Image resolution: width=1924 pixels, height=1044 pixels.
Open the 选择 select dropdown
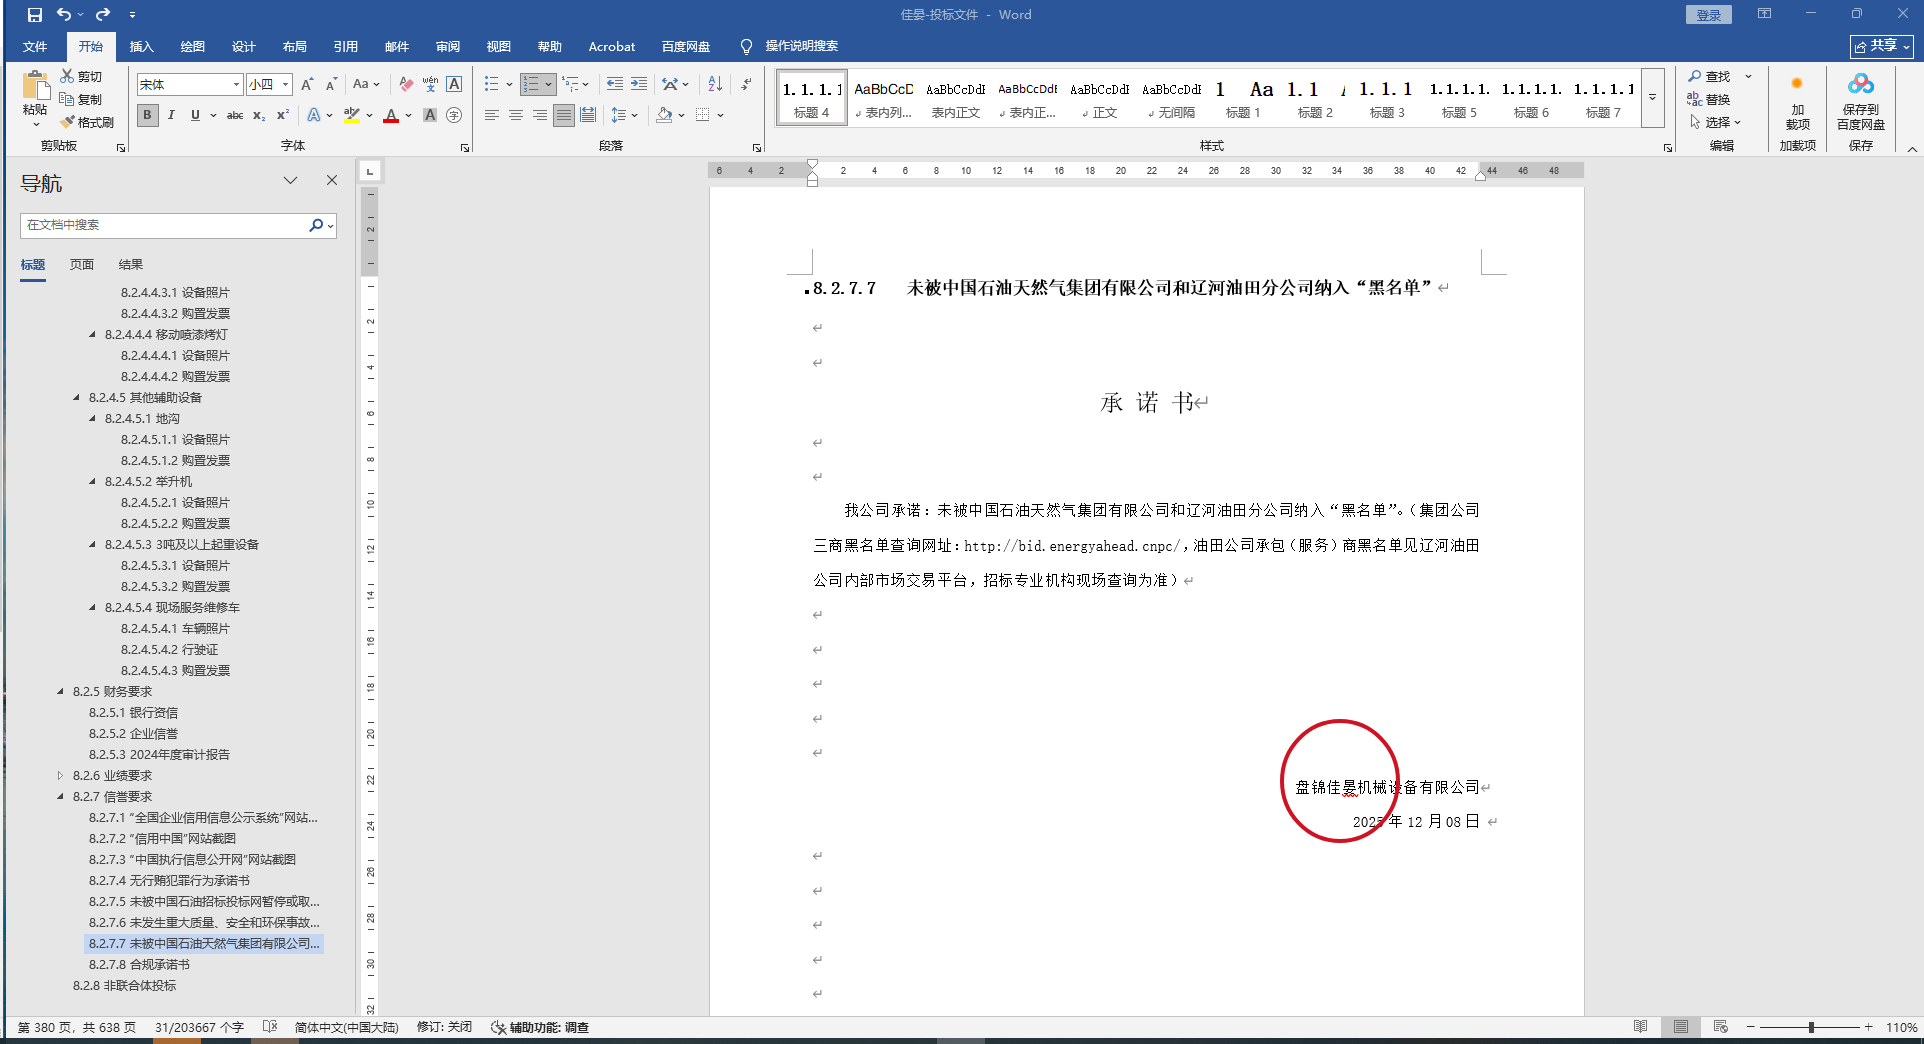coord(1716,122)
